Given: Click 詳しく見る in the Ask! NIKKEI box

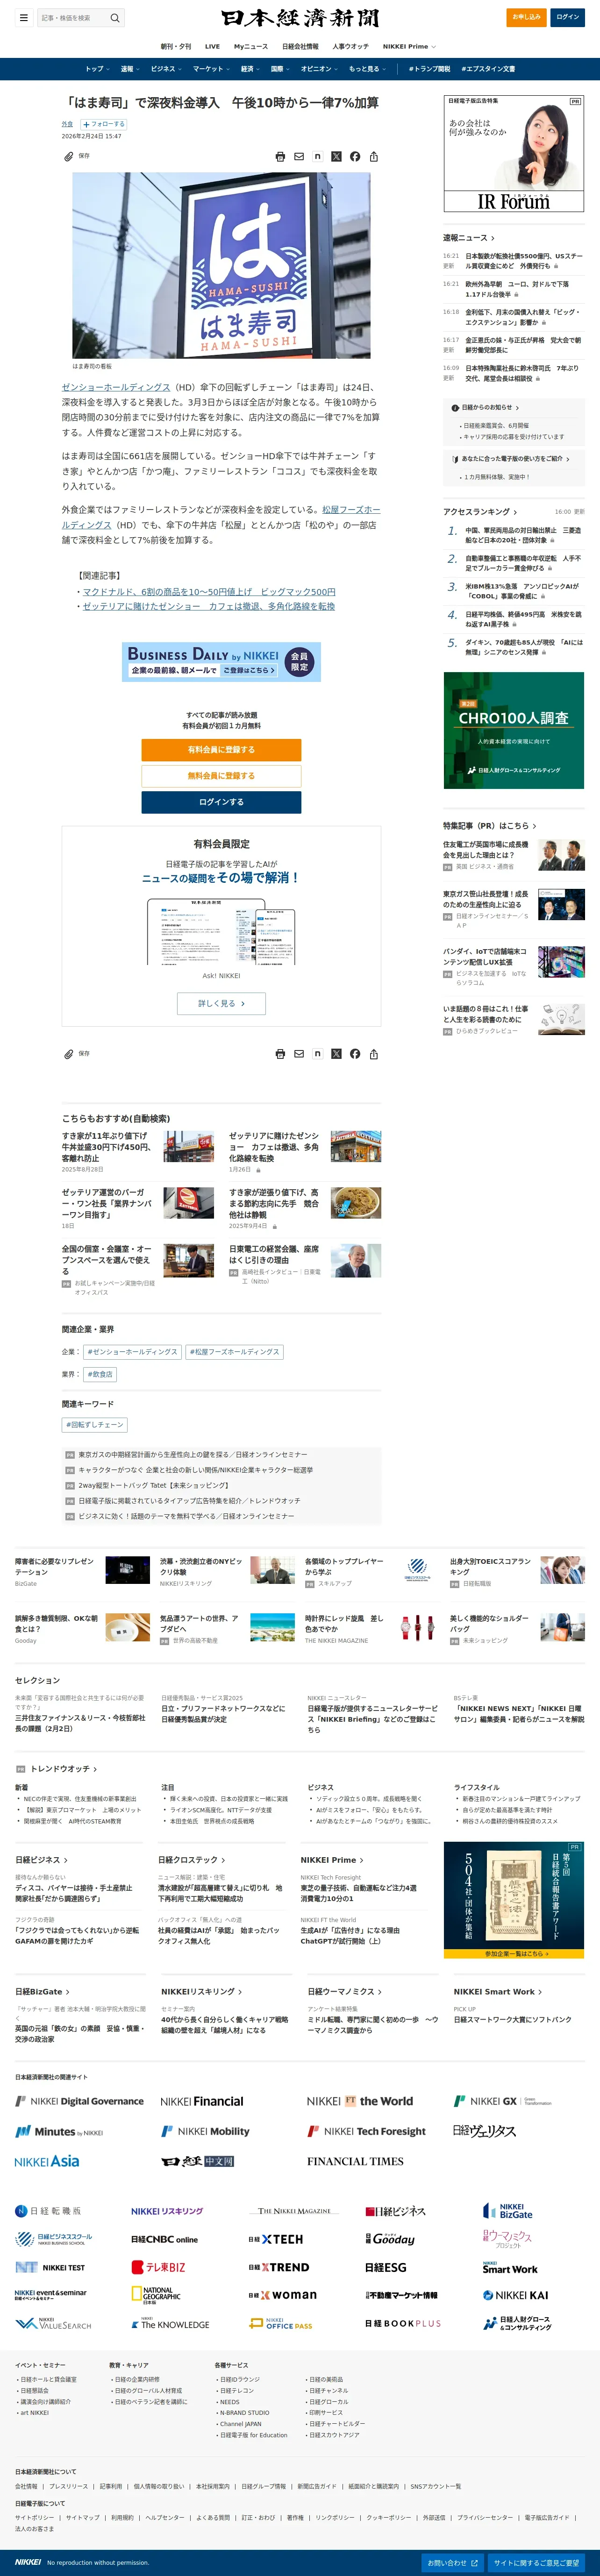Looking at the screenshot, I should (x=221, y=1003).
